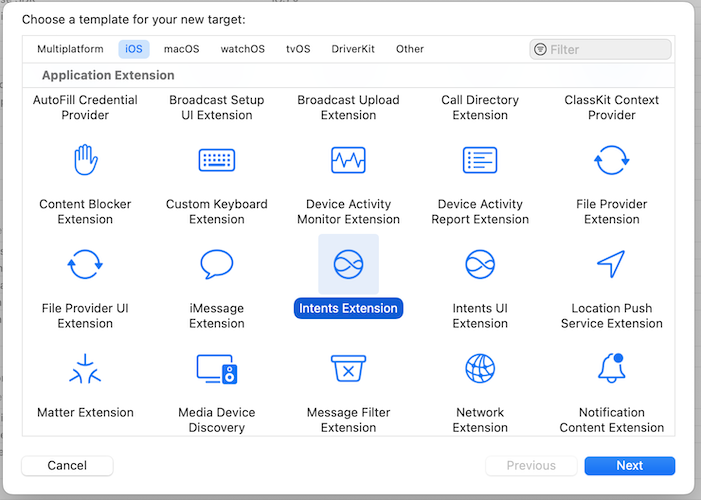This screenshot has height=500, width=701.
Task: Select the iOS platform tab
Action: coord(134,49)
